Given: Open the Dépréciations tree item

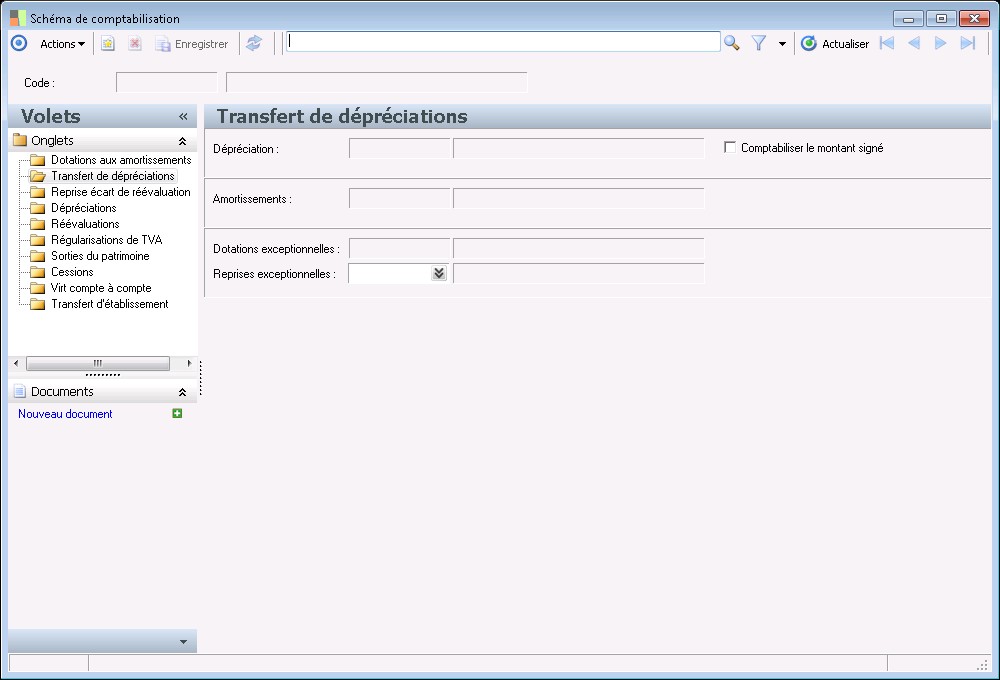Looking at the screenshot, I should [x=84, y=208].
